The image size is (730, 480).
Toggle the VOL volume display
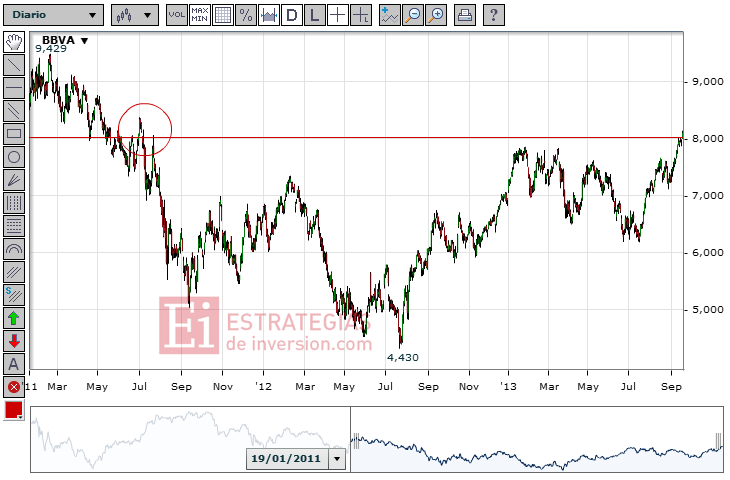[x=176, y=15]
